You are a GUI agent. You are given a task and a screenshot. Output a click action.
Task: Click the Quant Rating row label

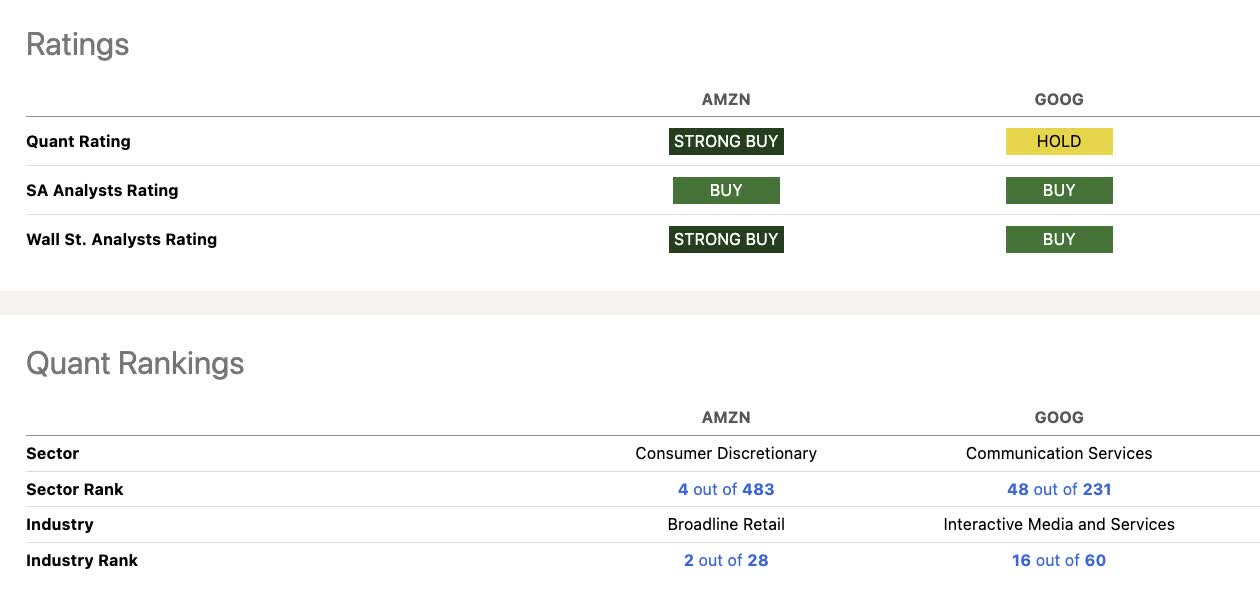point(78,141)
